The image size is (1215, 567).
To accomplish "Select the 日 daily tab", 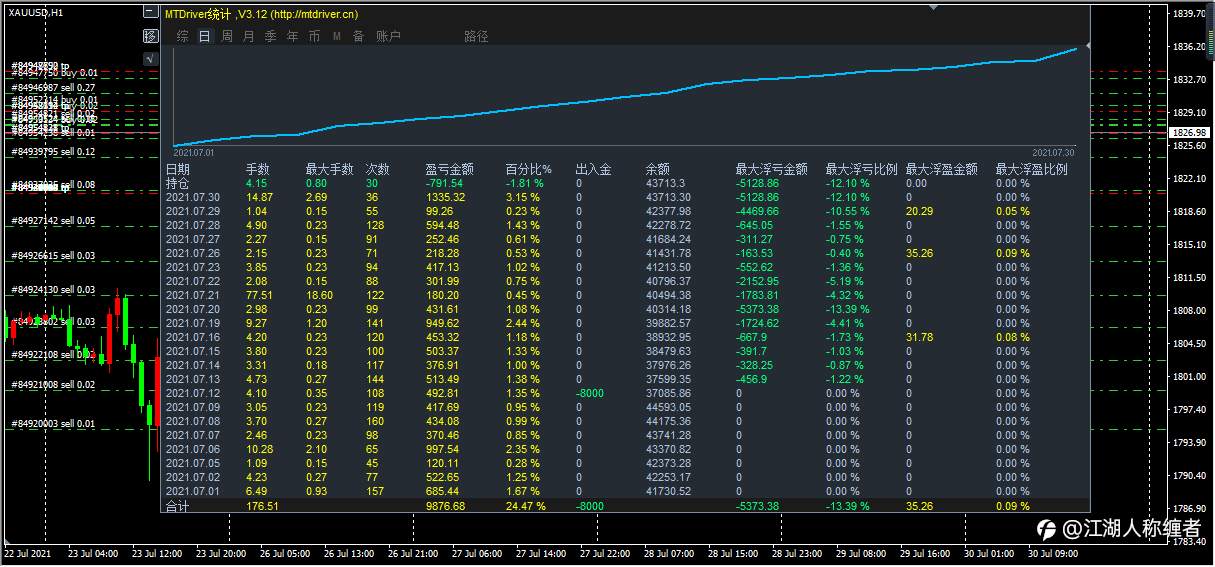I will click(204, 36).
